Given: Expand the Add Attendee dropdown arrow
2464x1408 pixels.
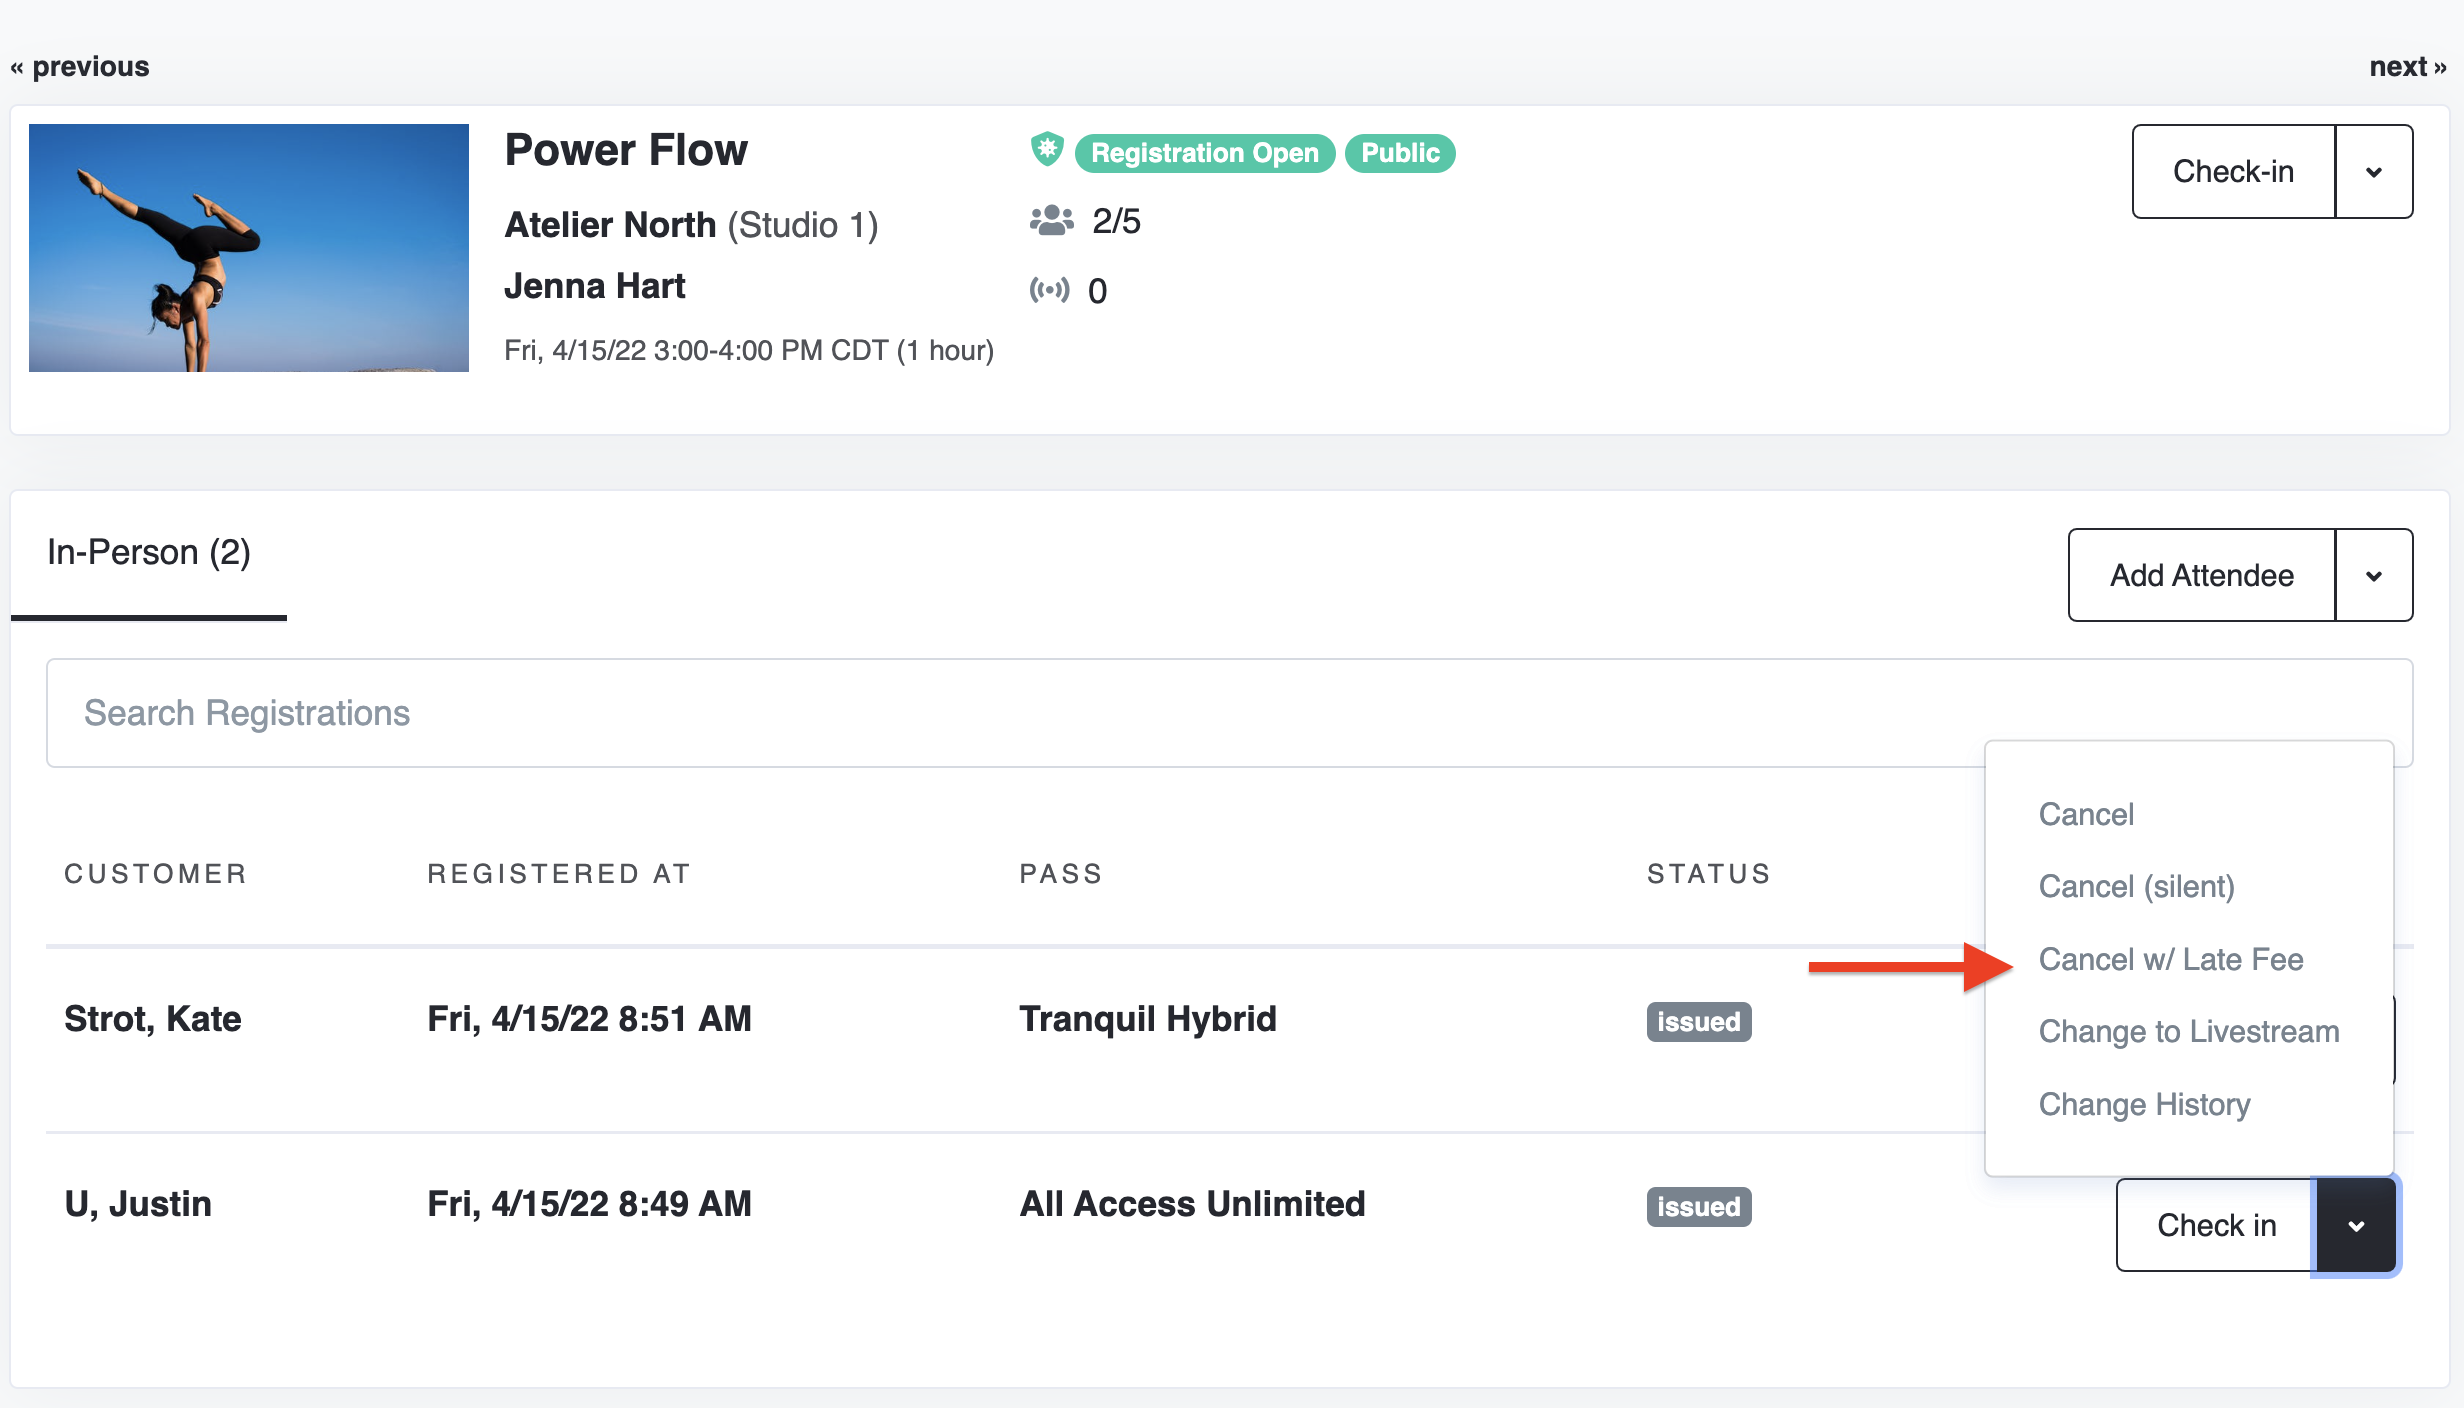Looking at the screenshot, I should click(2373, 576).
